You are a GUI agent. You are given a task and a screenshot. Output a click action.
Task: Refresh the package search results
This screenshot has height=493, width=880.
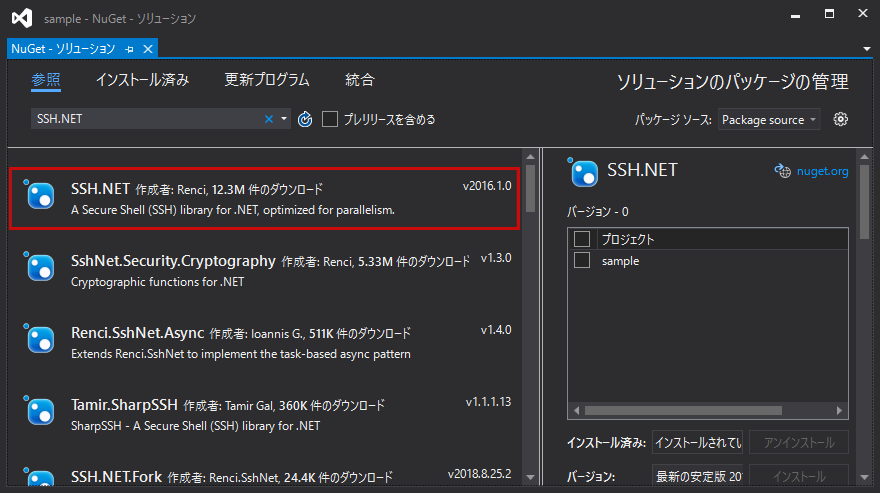[305, 119]
